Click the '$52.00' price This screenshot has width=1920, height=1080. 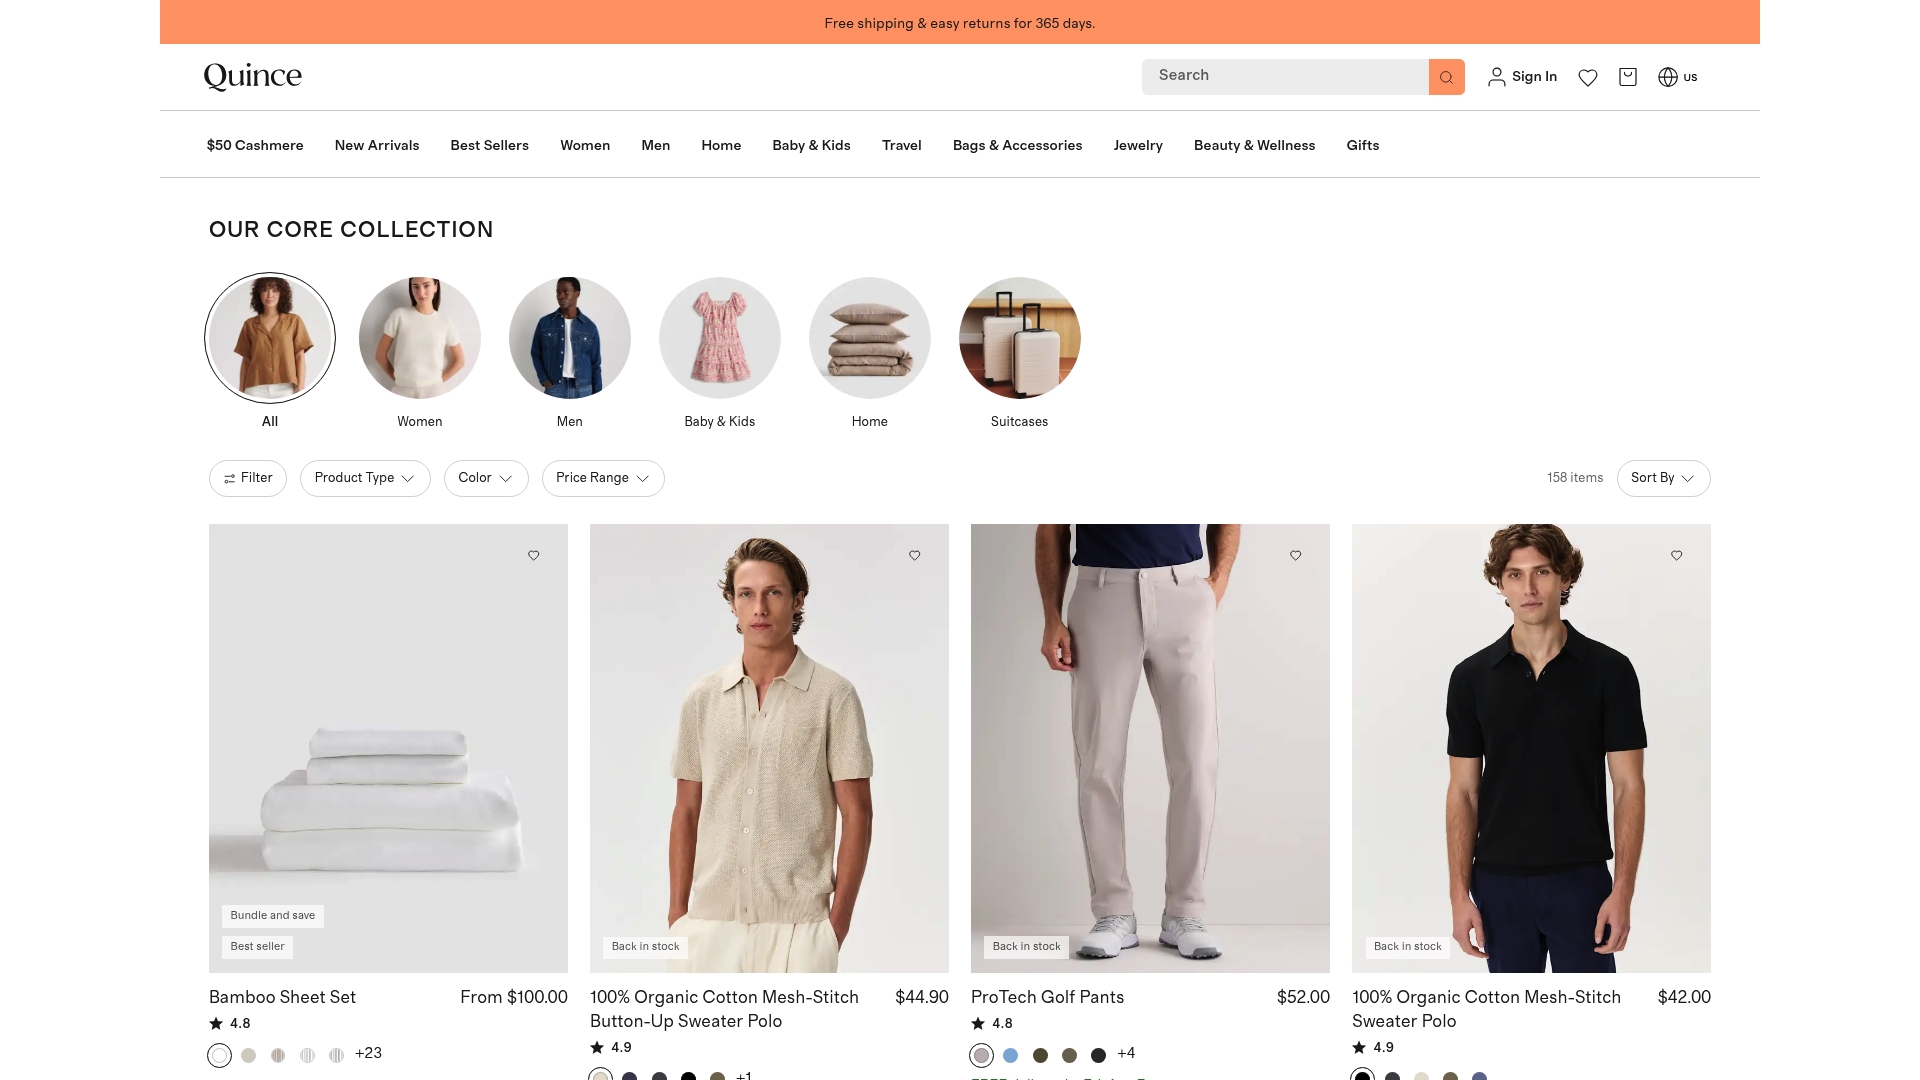pyautogui.click(x=1303, y=997)
